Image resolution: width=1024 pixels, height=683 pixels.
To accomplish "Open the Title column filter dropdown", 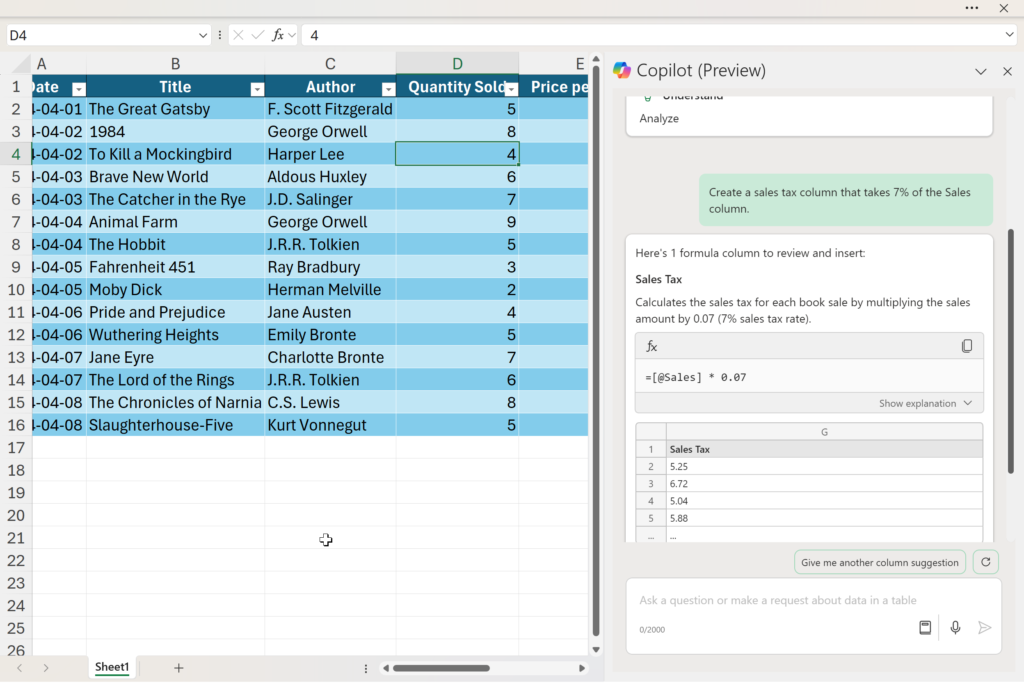I will (257, 89).
